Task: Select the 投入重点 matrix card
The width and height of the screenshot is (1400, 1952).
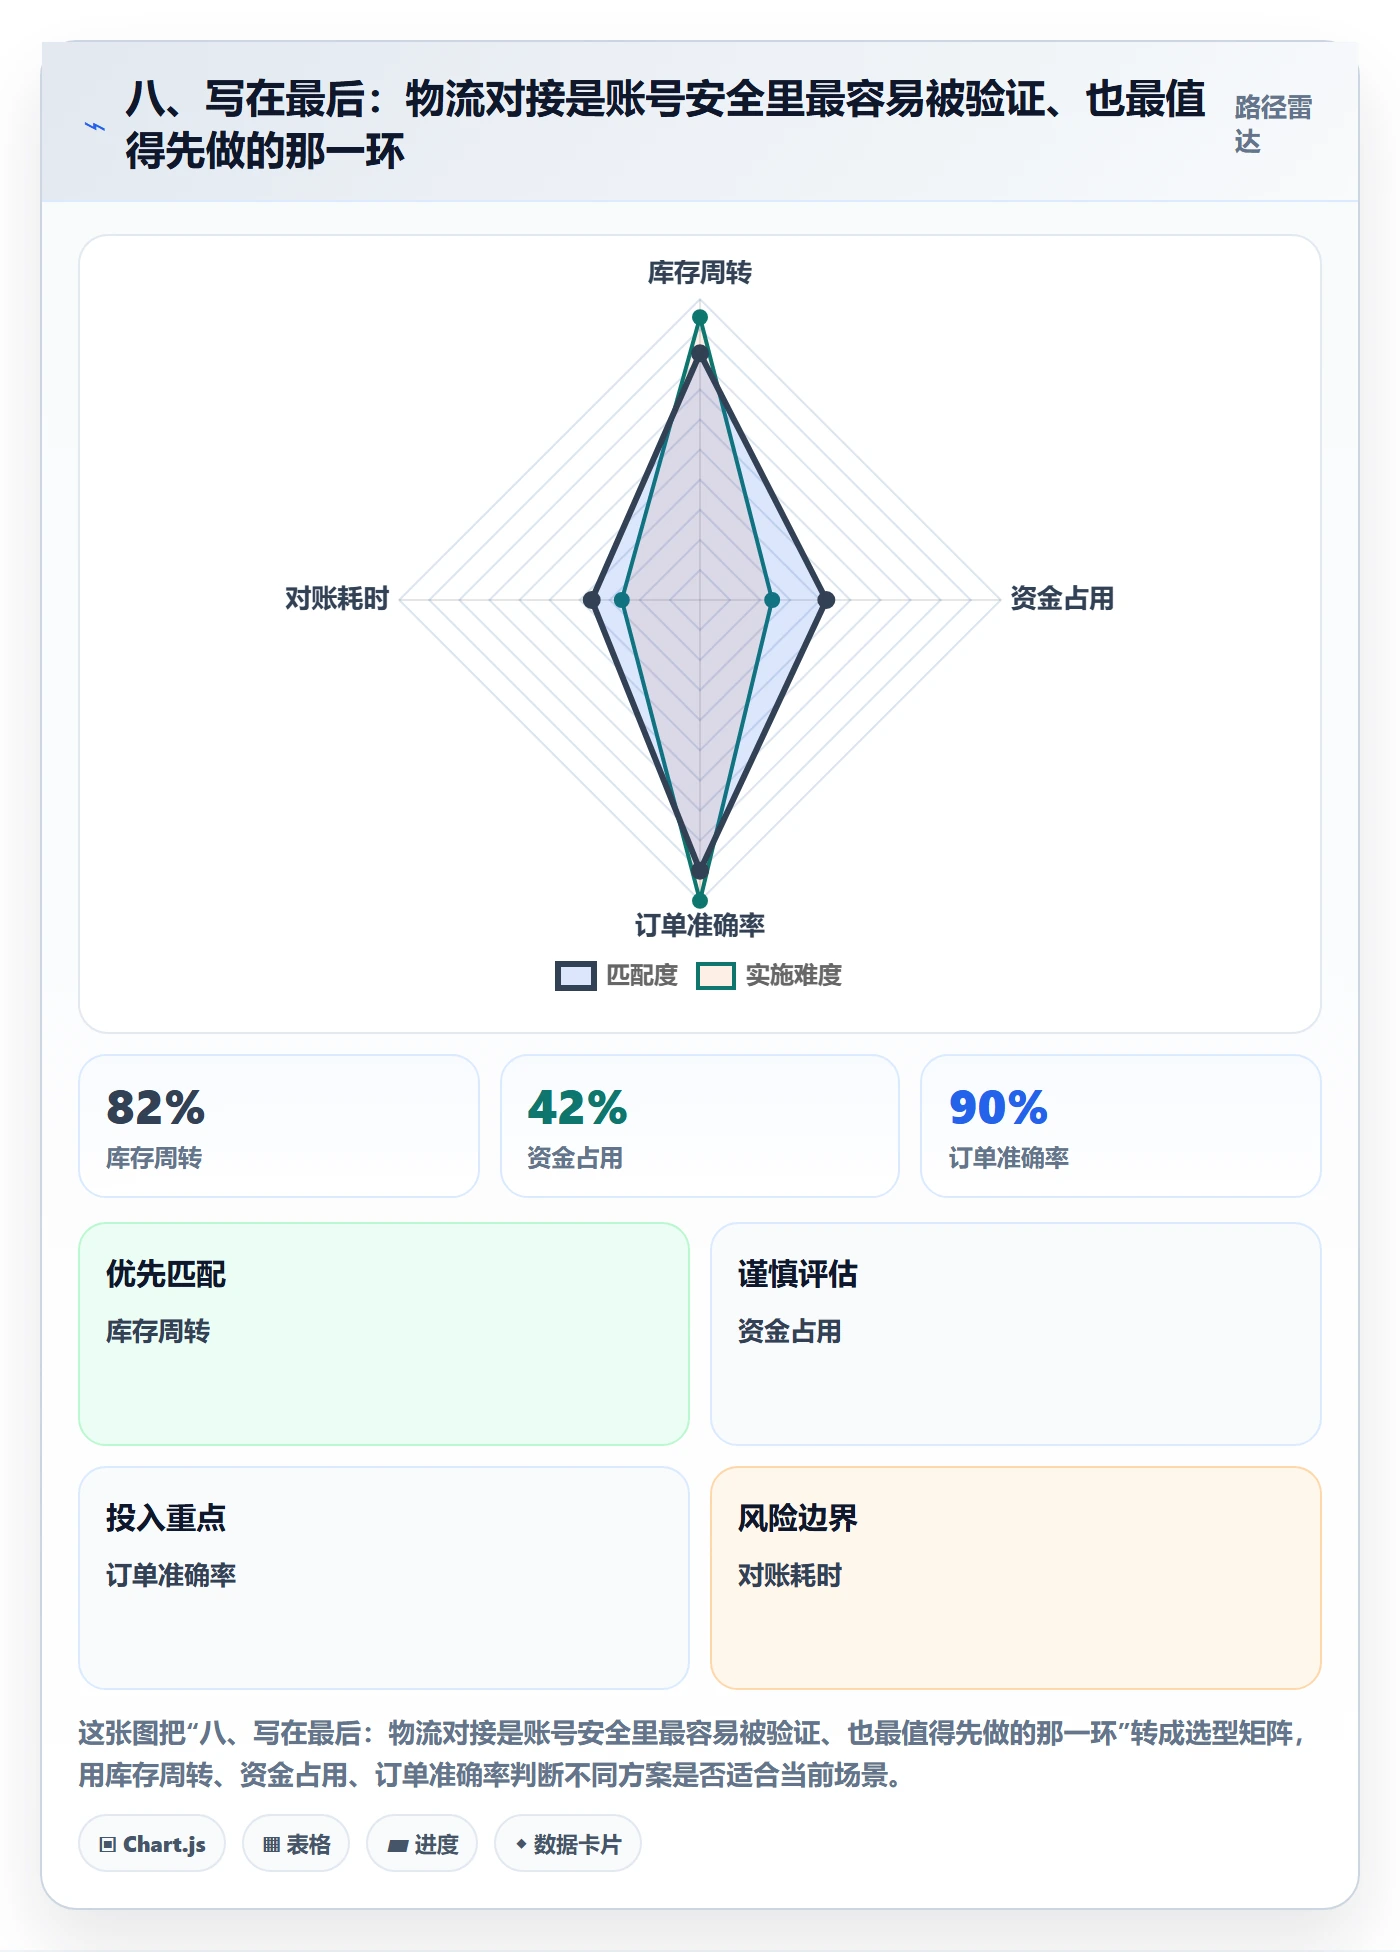Action: (x=384, y=1578)
